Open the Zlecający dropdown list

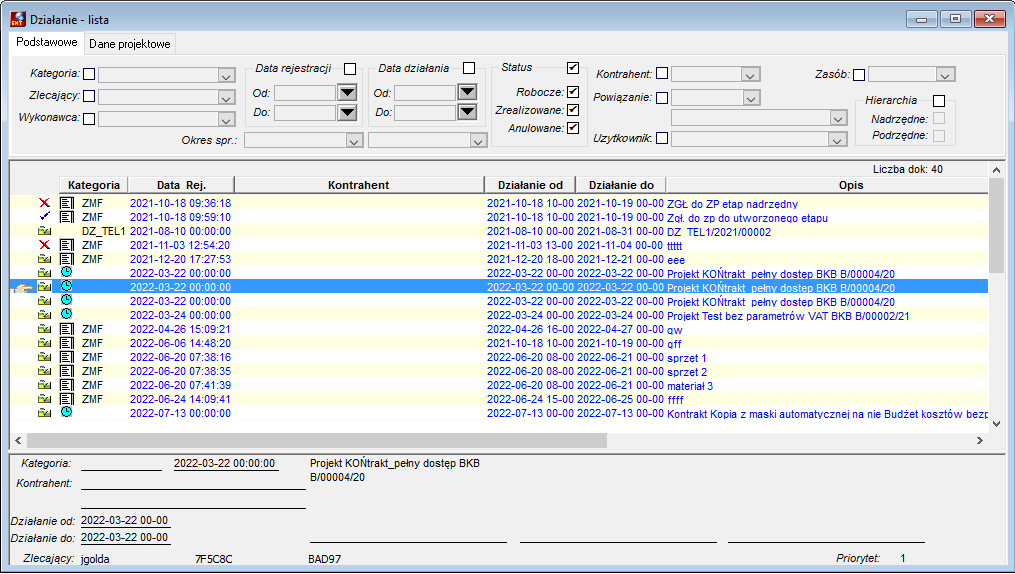226,98
